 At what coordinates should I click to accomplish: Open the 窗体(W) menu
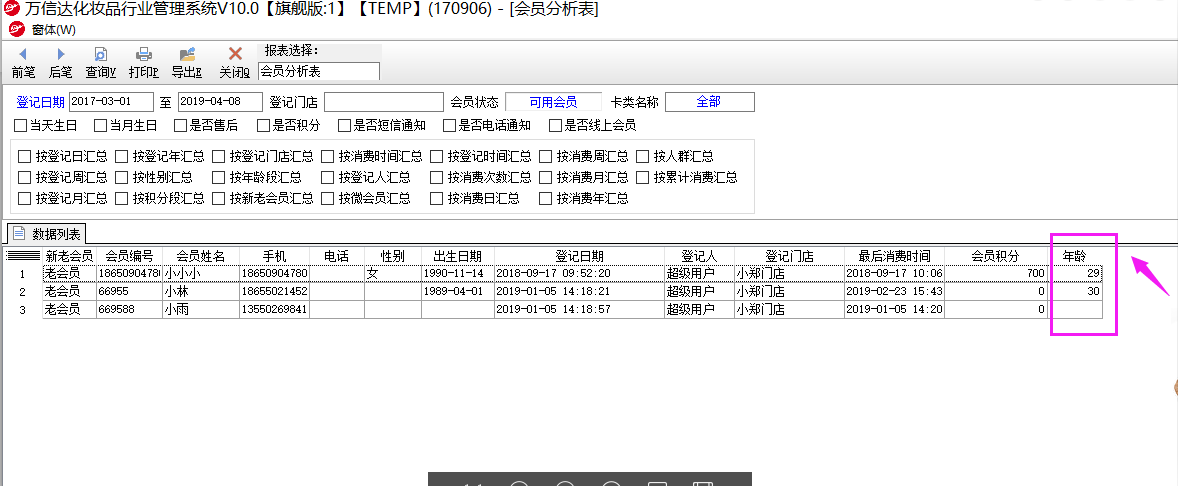(53, 30)
